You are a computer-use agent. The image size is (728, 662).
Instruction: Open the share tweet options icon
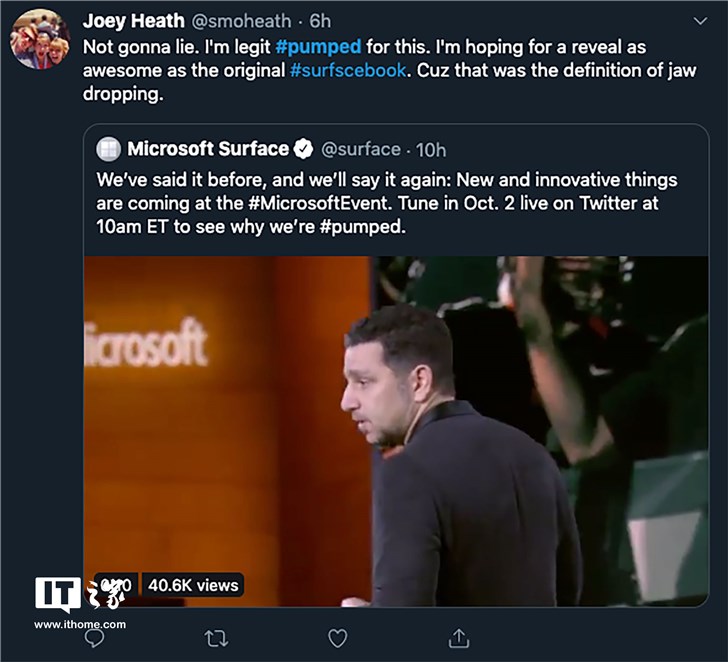coord(459,637)
